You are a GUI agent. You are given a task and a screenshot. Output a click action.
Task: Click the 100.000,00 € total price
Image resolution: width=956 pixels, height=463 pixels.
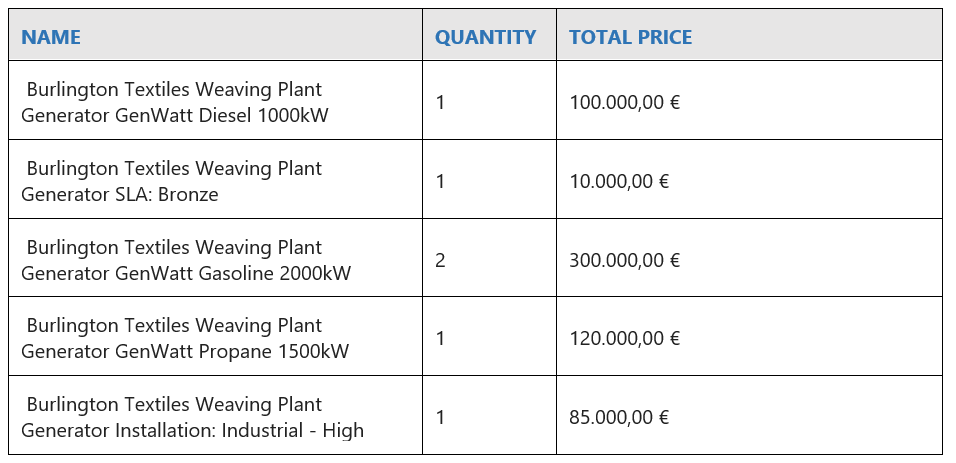click(x=624, y=102)
